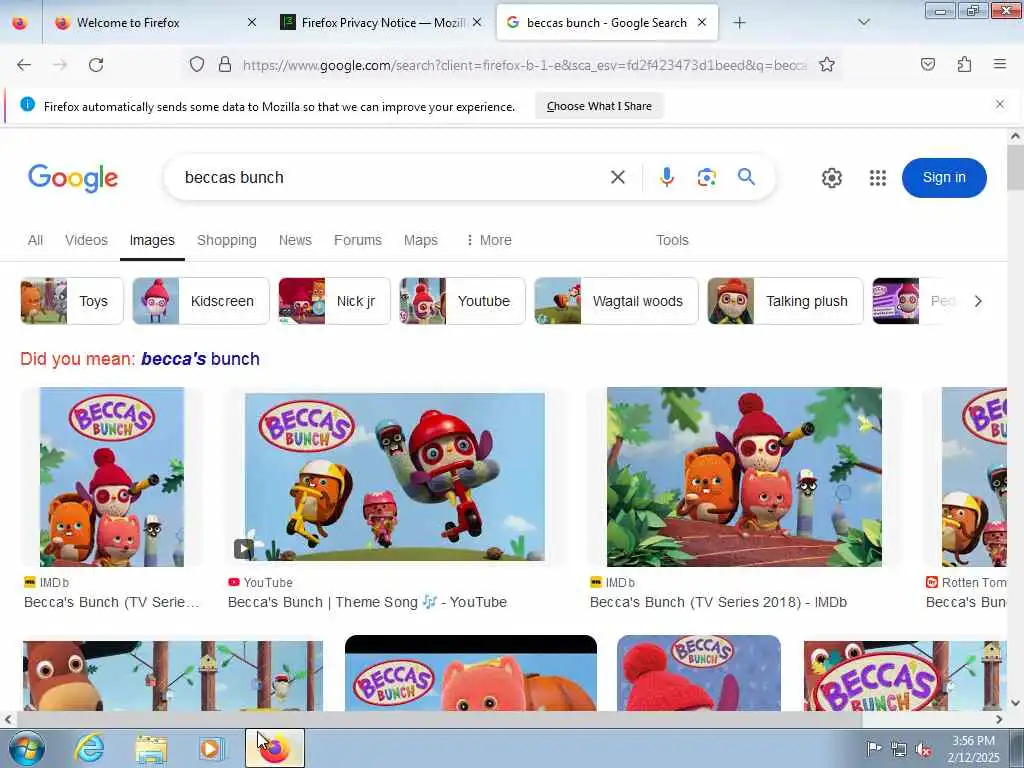Filter images by the Youtube chip

tap(462, 301)
